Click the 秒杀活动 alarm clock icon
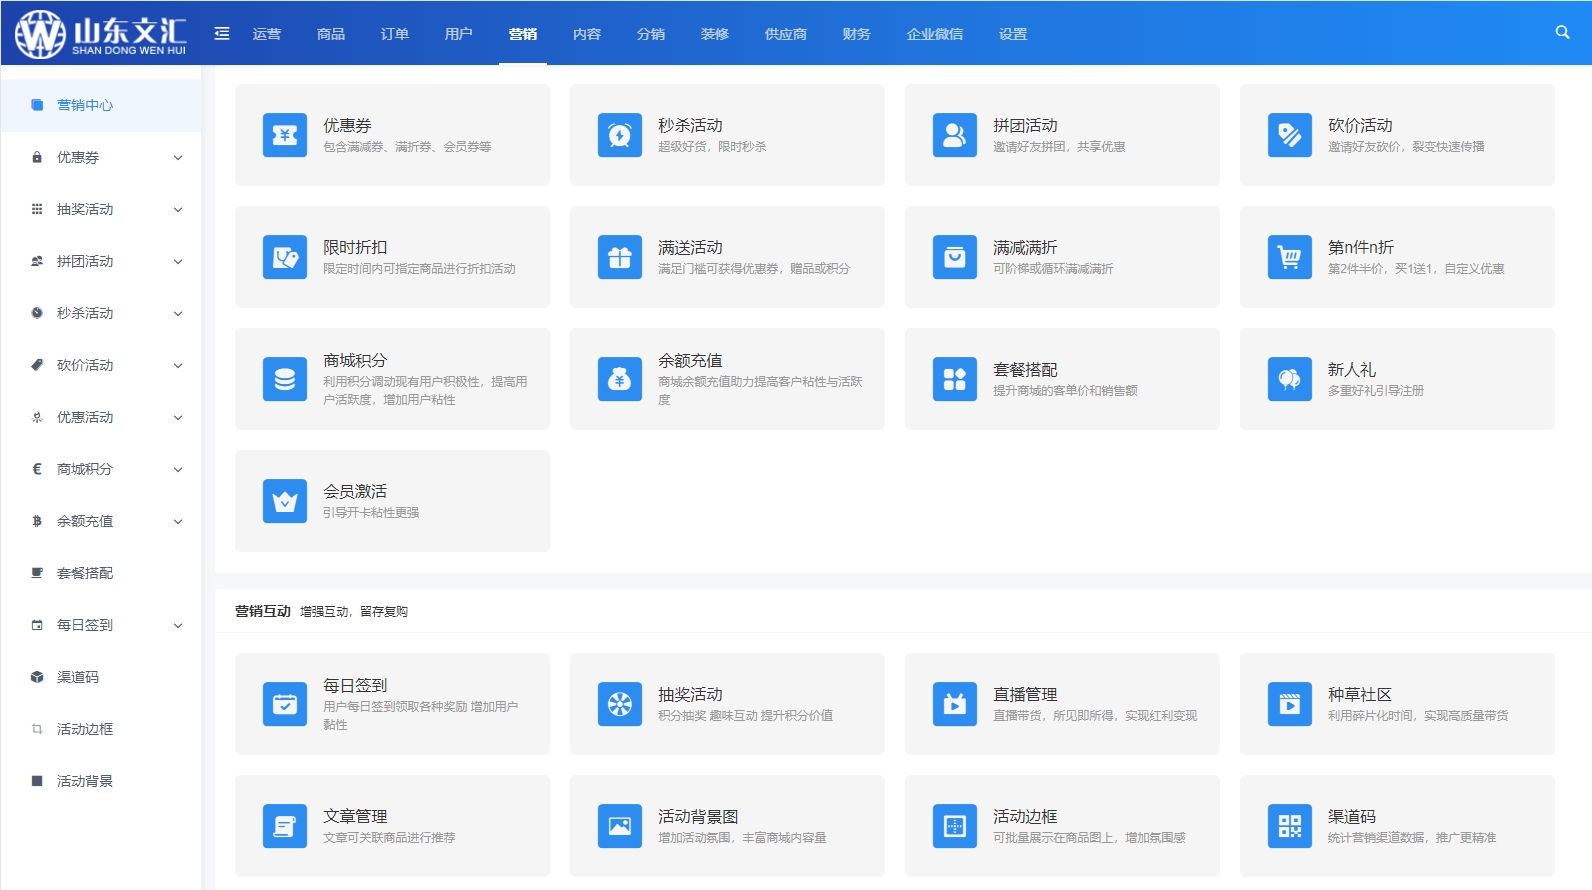The height and width of the screenshot is (890, 1592). pos(620,135)
